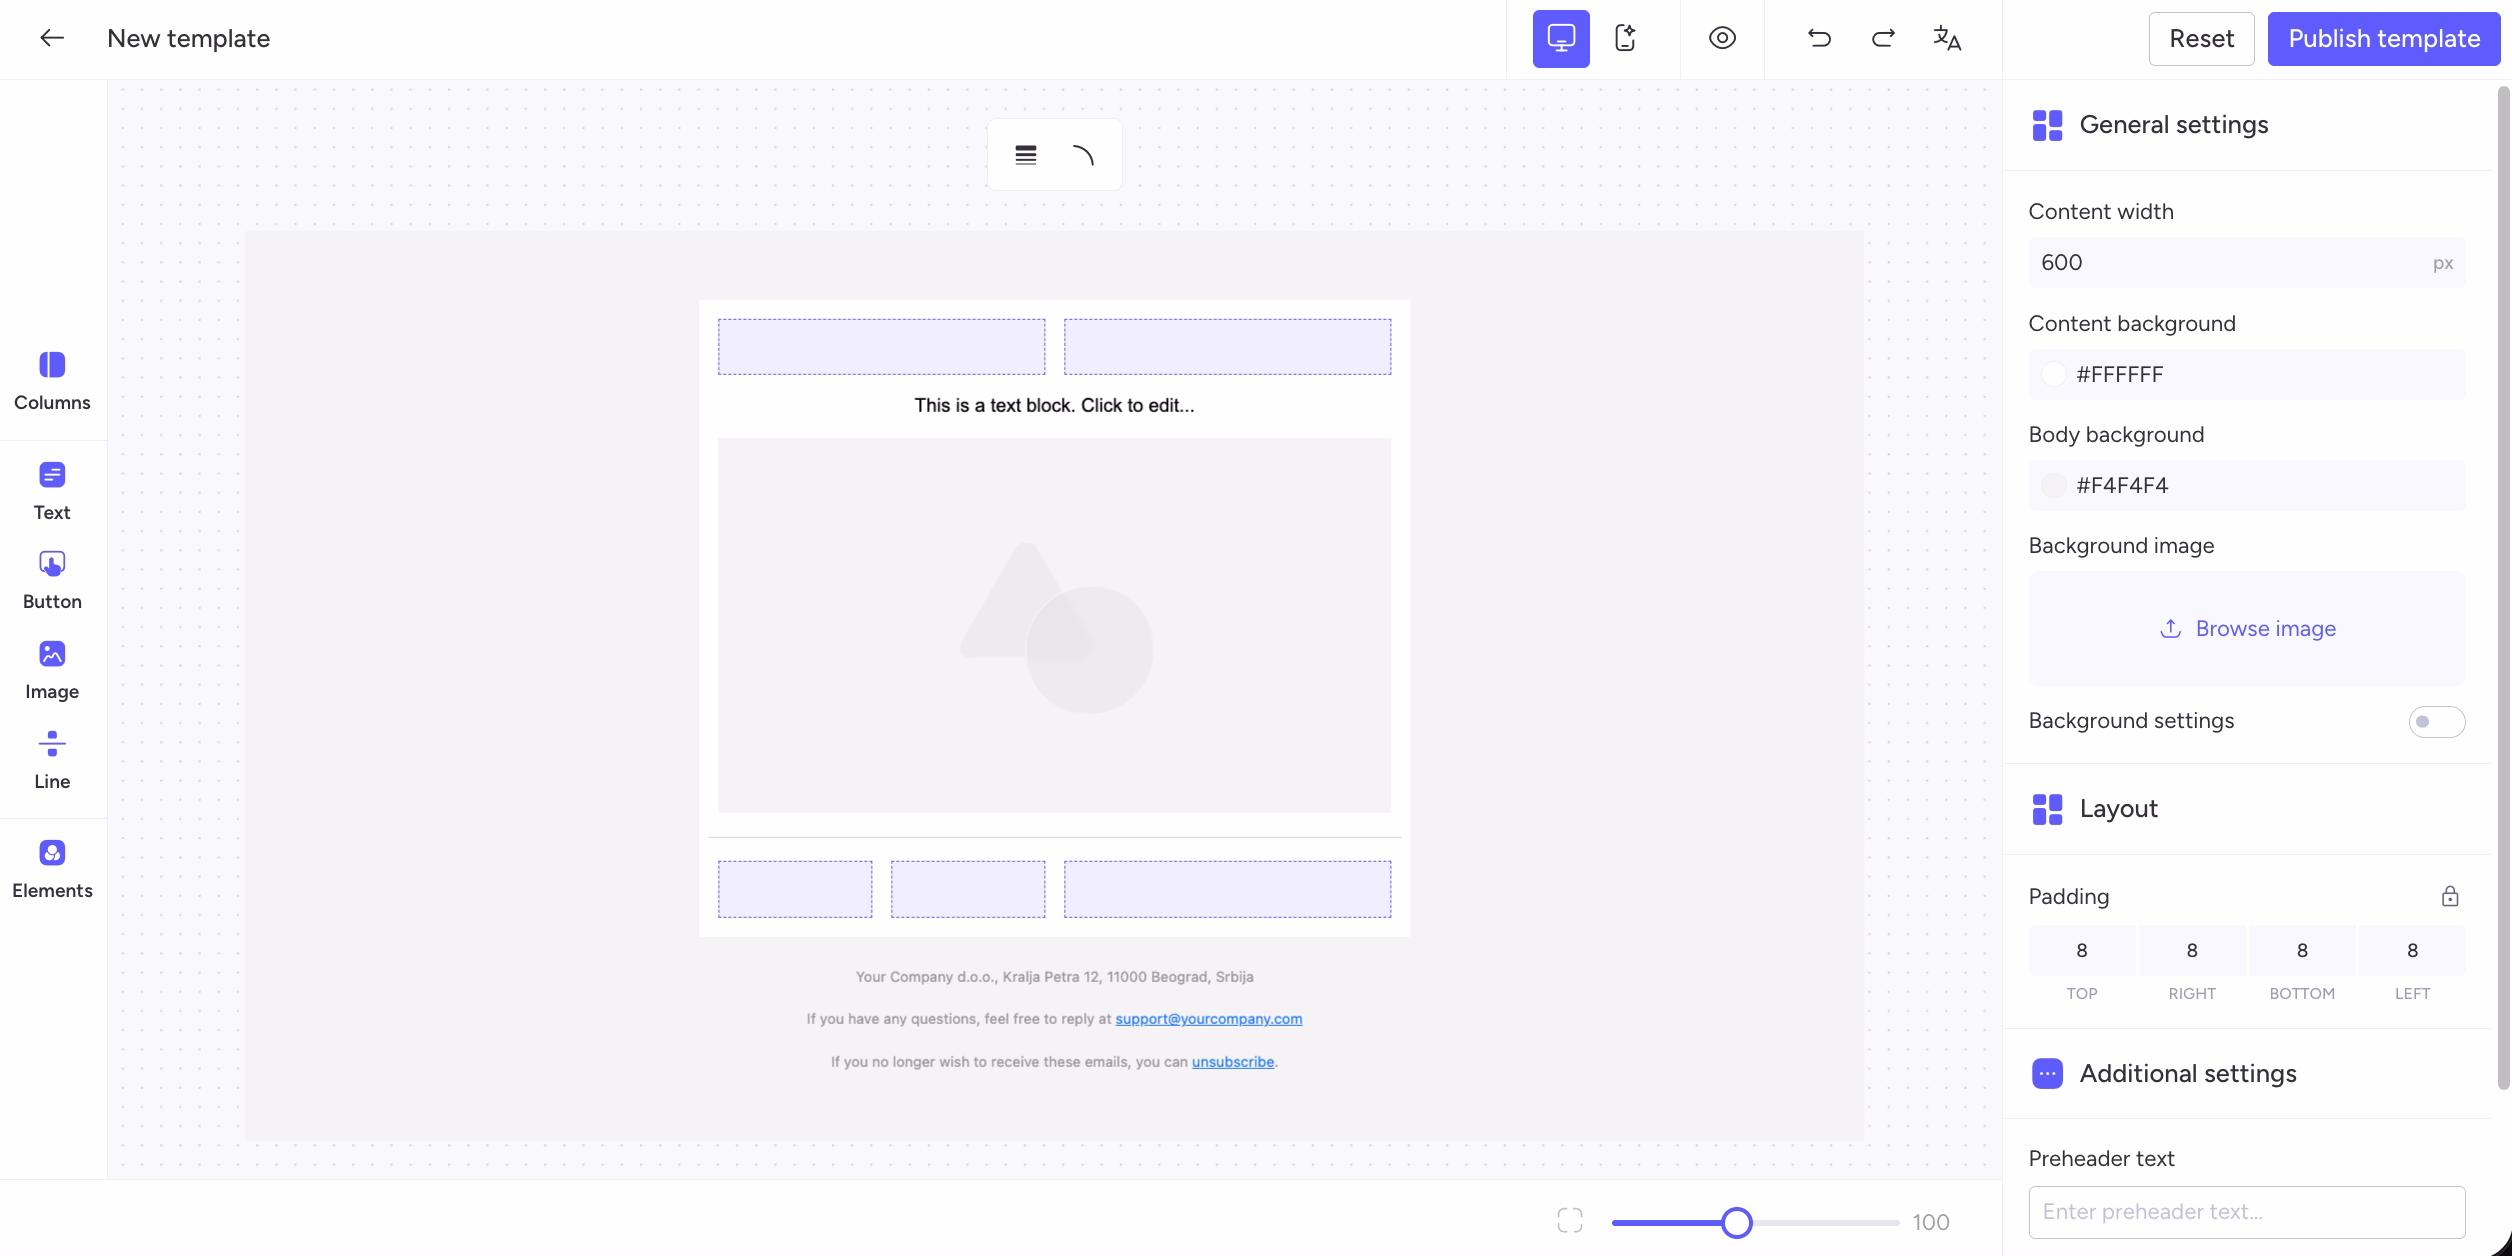Select the Text block
2512x1256 pixels.
pyautogui.click(x=52, y=491)
